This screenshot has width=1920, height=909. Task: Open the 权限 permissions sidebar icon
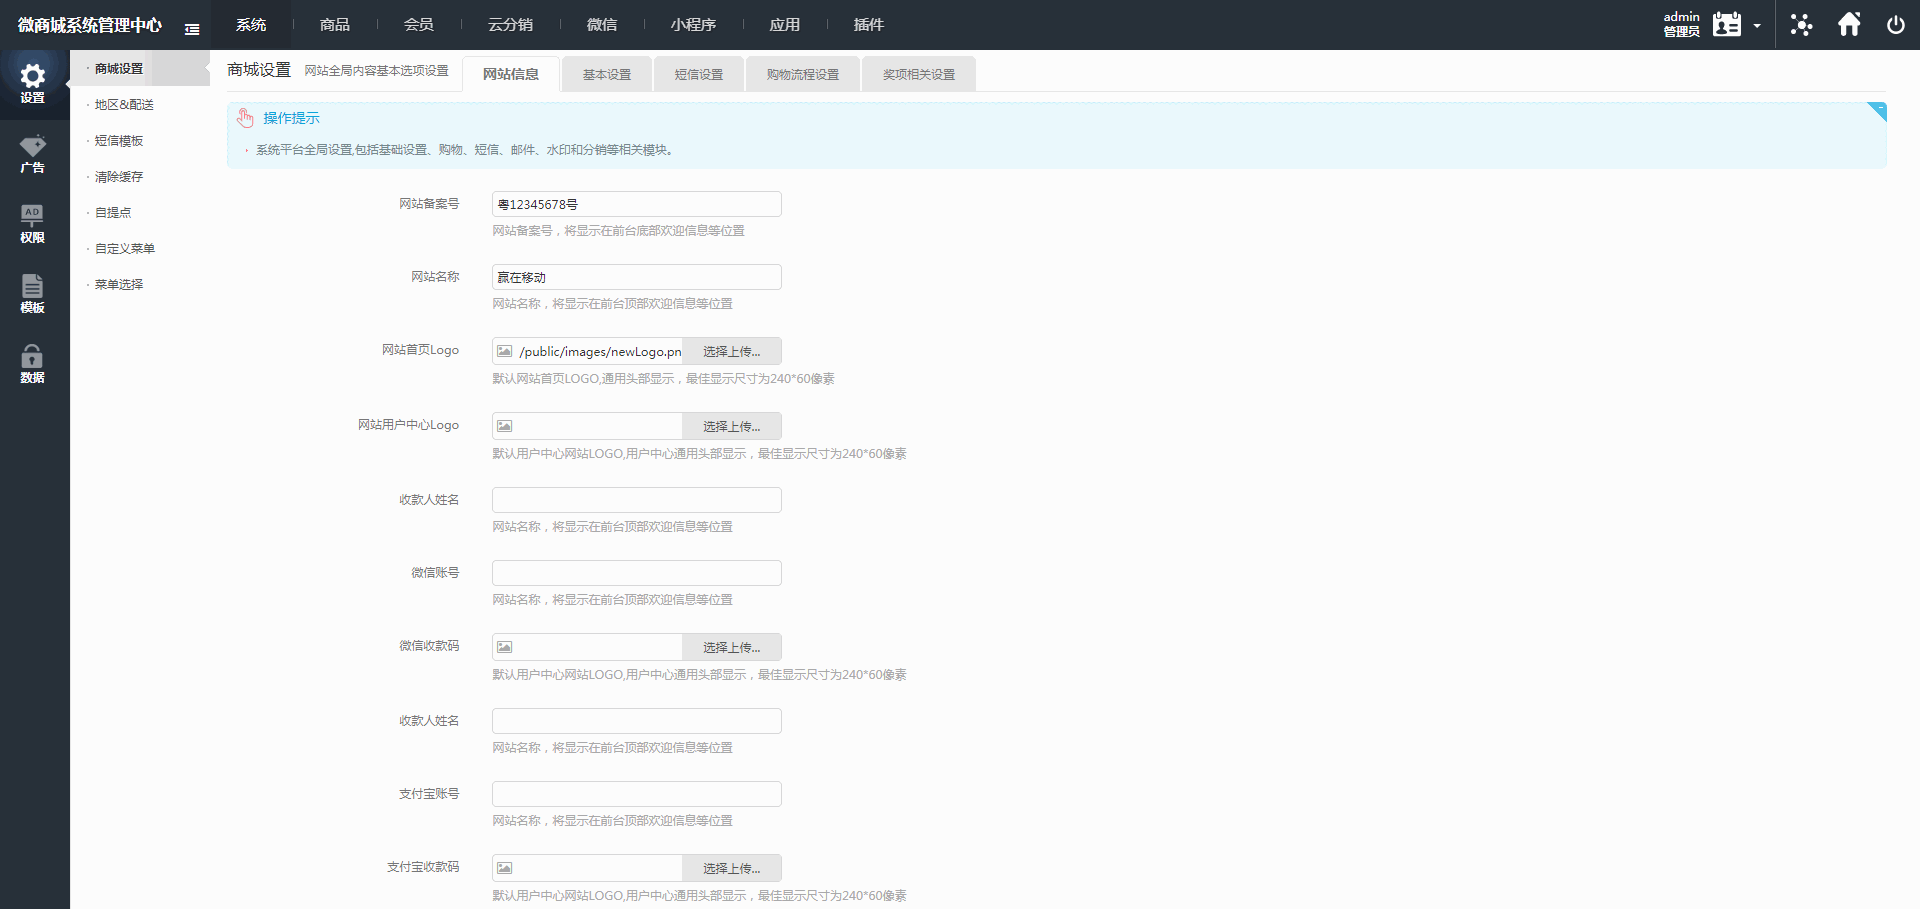pos(32,224)
